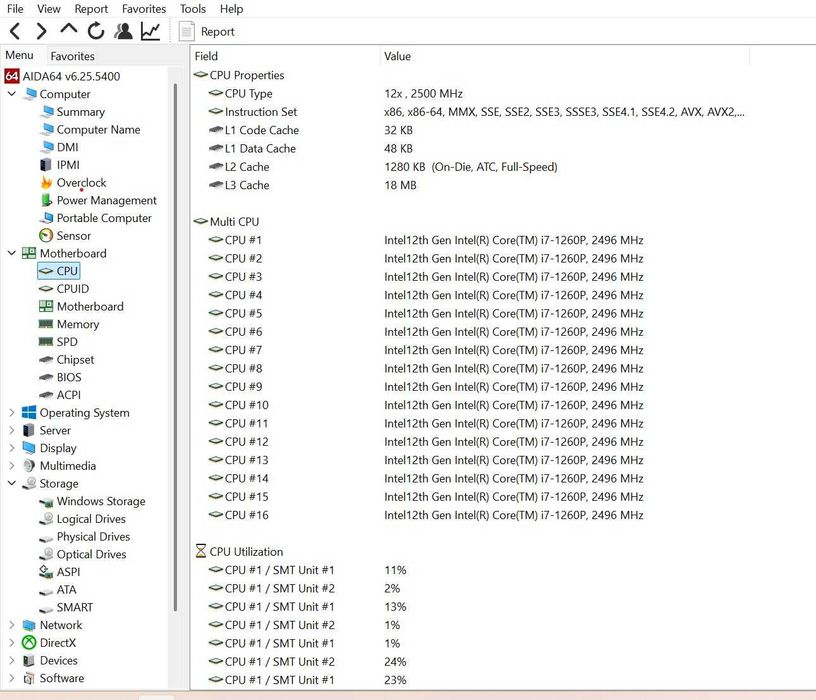Expand the Server tree node
Image resolution: width=816 pixels, height=700 pixels.
[11, 430]
